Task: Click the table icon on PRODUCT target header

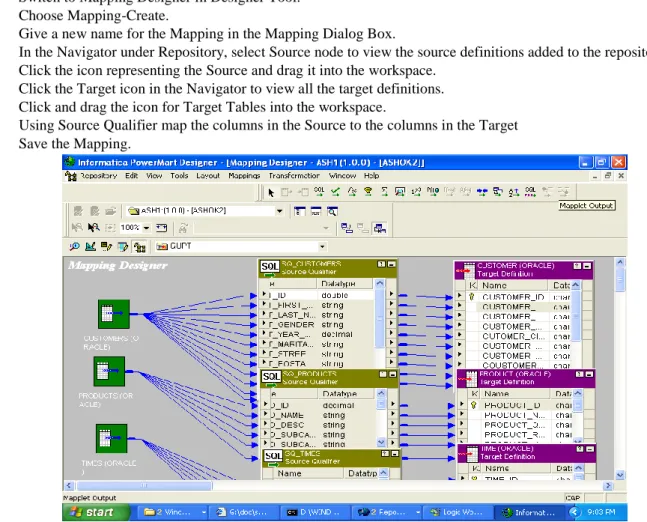Action: (x=468, y=379)
